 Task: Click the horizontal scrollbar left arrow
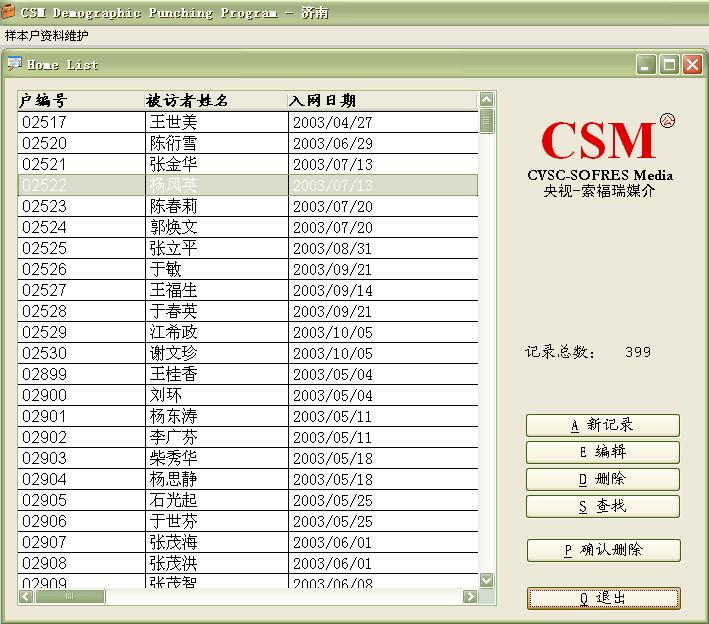click(26, 597)
